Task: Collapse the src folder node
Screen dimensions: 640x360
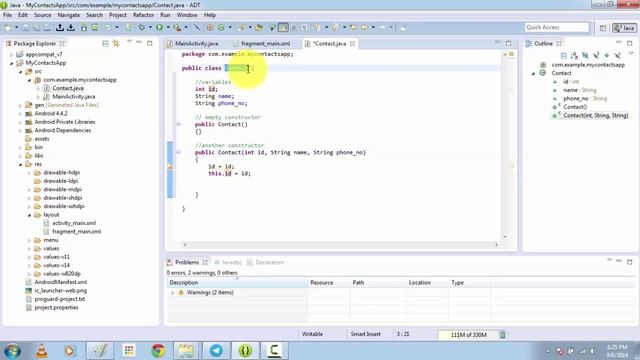Action: click(20, 71)
